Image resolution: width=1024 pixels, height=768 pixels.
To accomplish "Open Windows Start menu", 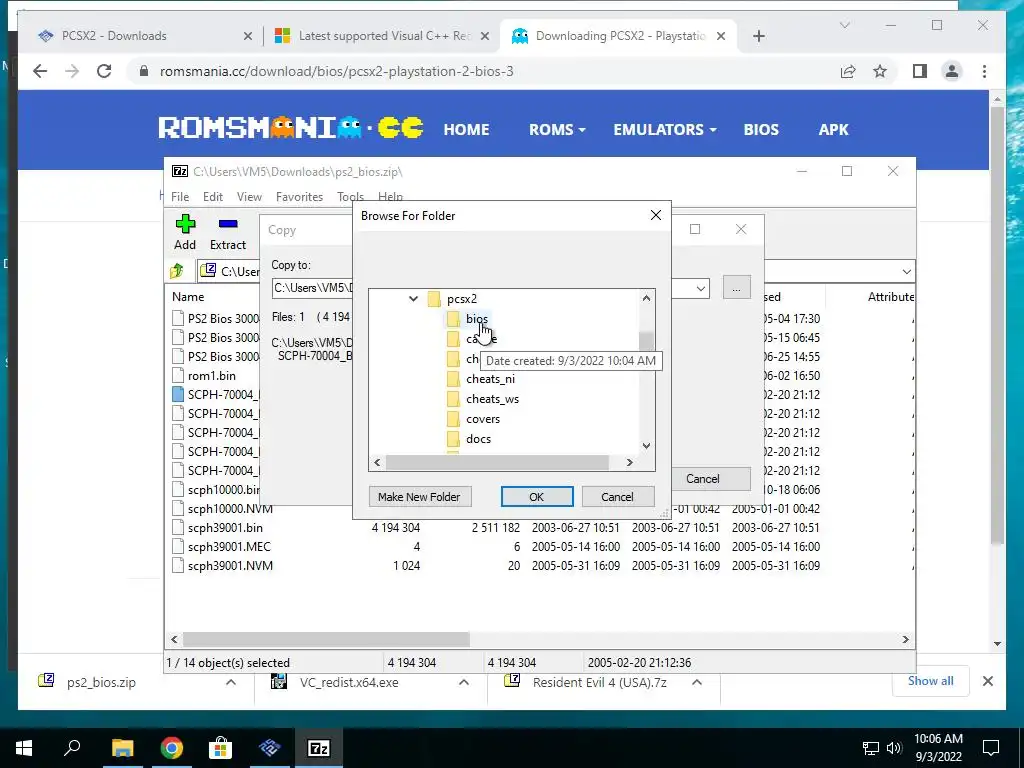I will pos(24,748).
